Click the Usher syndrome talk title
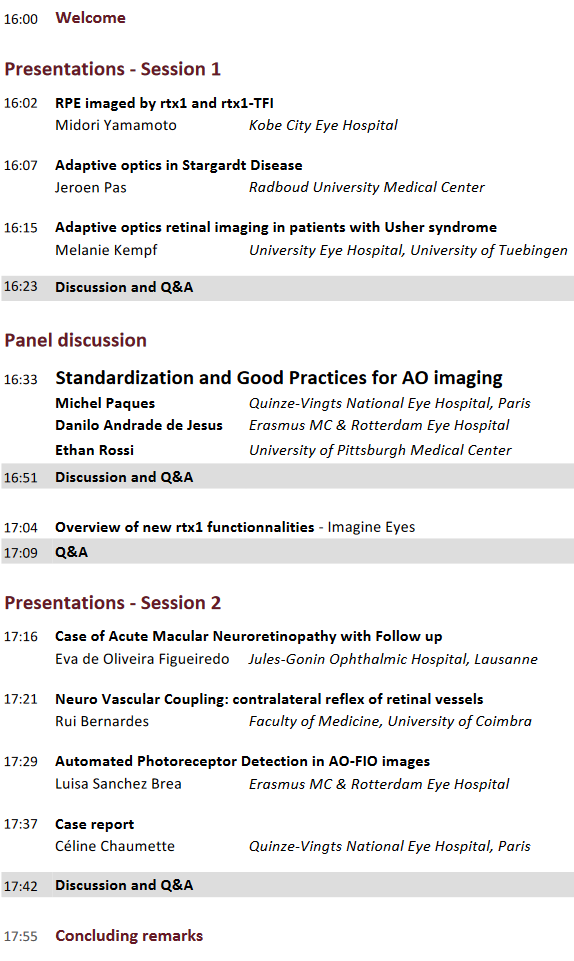 (x=276, y=227)
